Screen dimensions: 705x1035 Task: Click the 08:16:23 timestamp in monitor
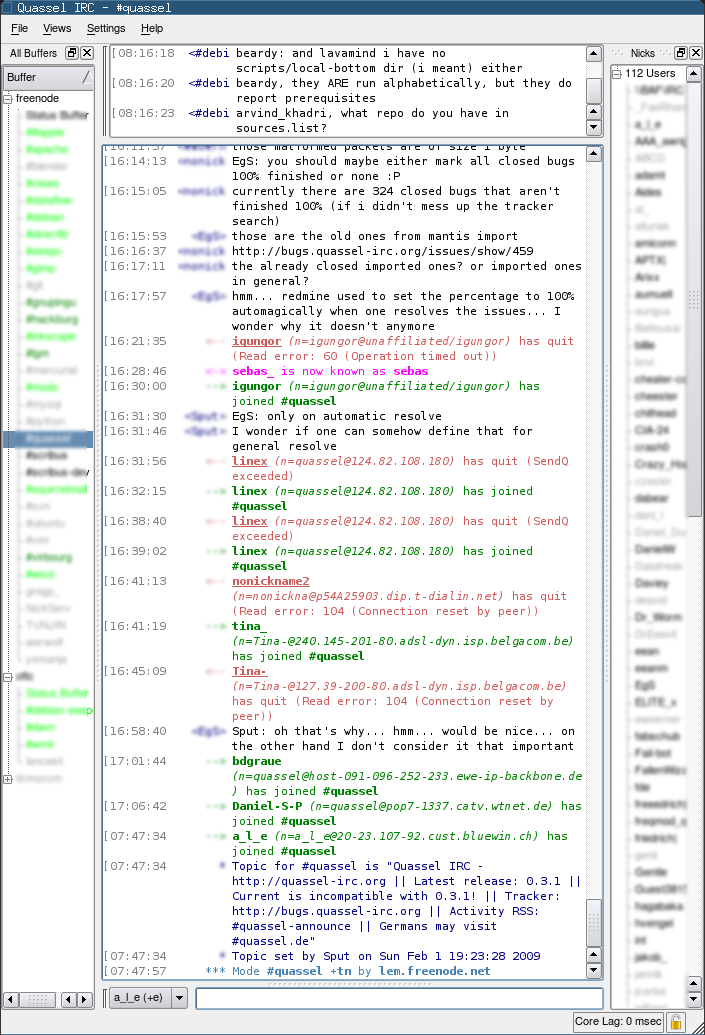click(x=143, y=113)
